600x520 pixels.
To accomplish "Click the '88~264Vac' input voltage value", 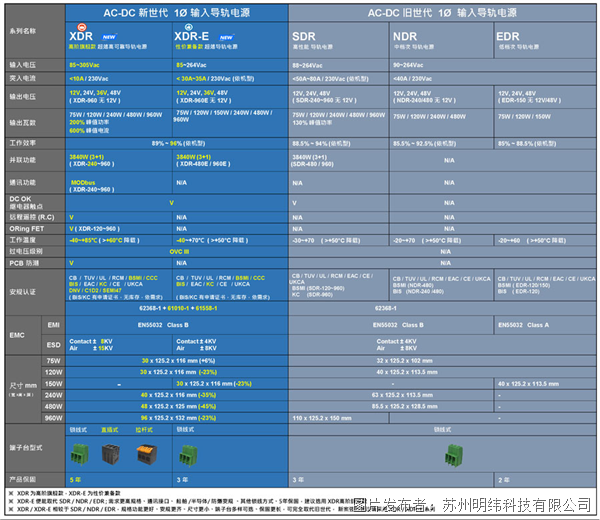I will coord(307,65).
